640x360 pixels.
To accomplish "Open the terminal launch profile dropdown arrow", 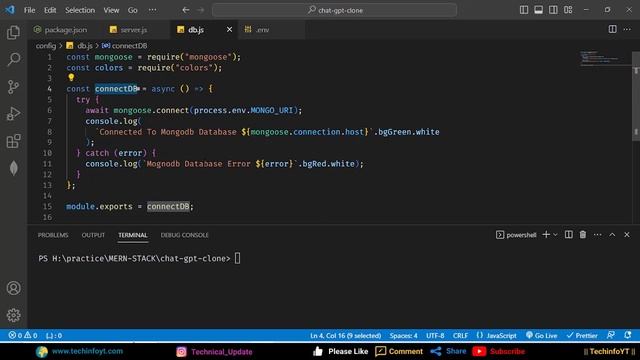I will click(x=555, y=235).
